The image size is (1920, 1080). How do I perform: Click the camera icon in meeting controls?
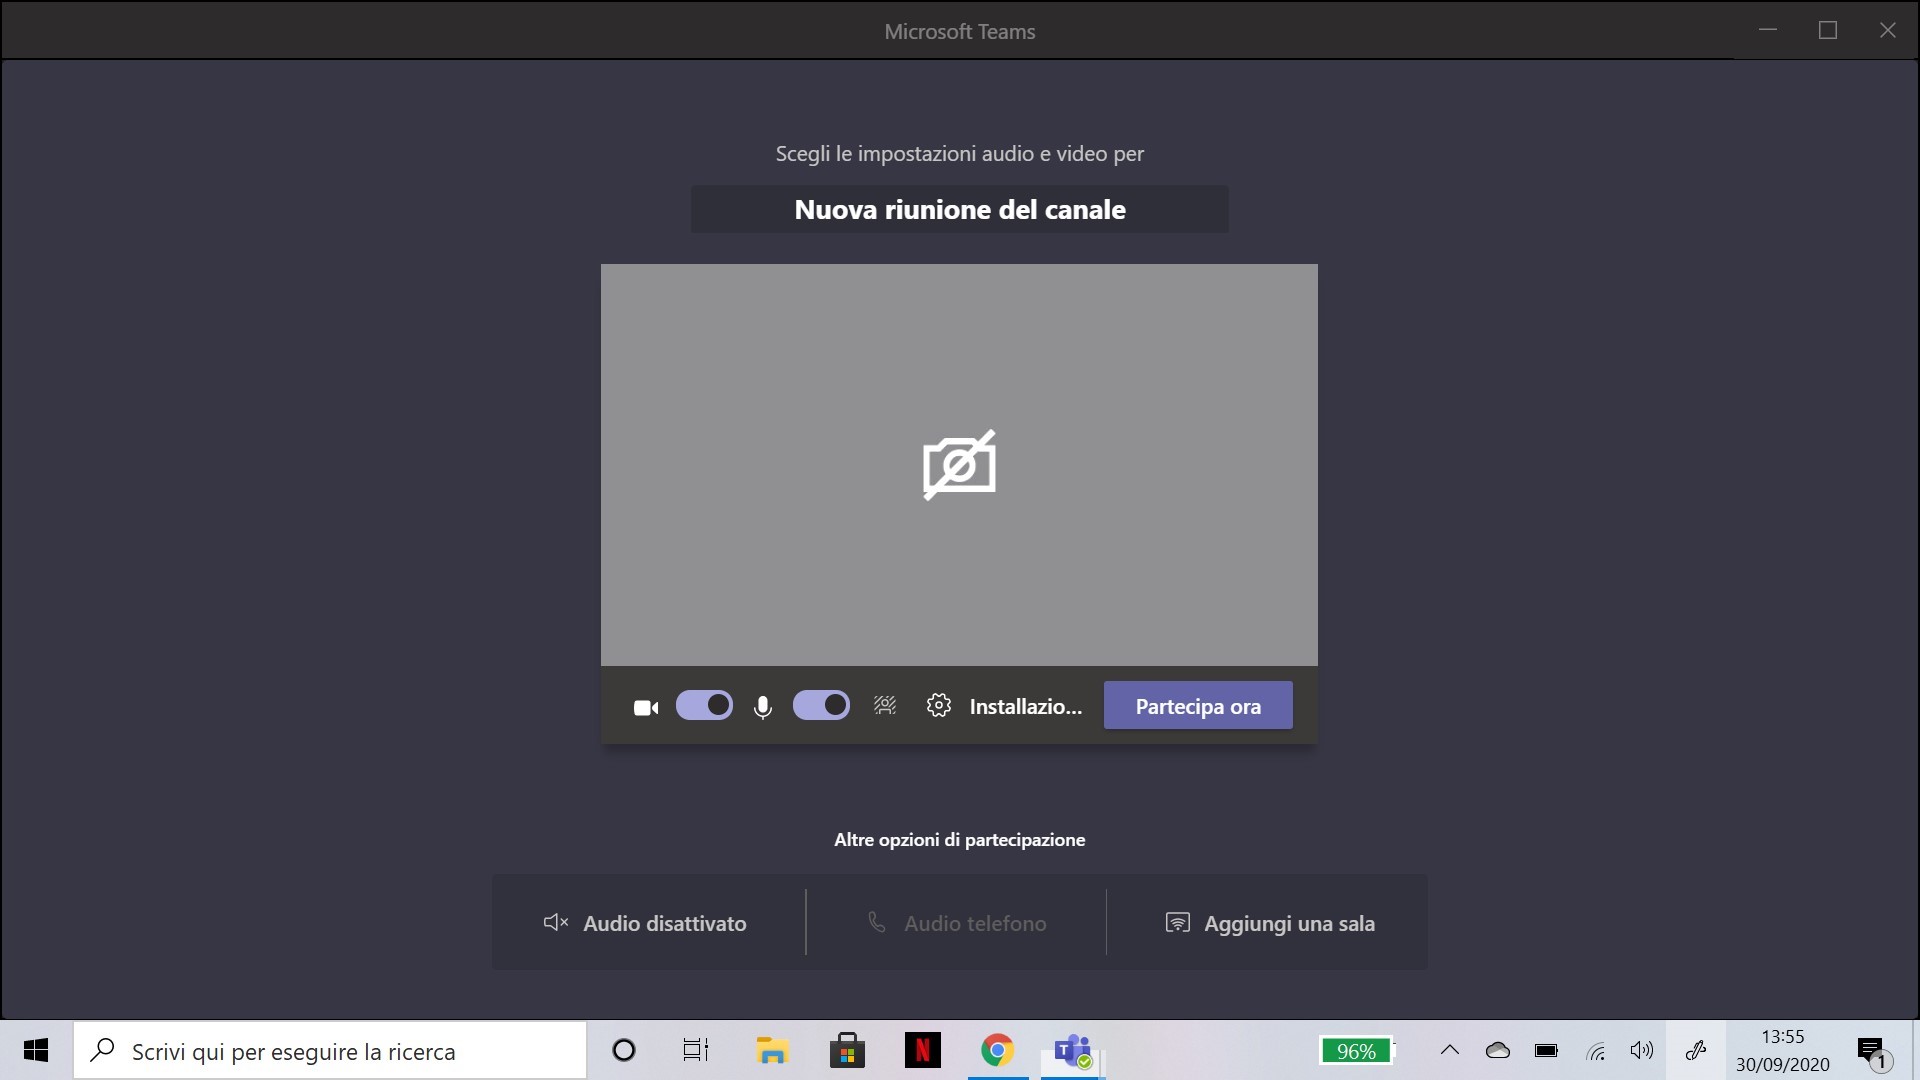pos(646,708)
